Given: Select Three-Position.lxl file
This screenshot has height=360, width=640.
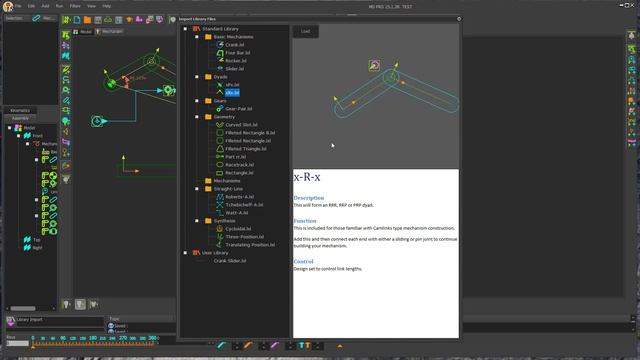Looking at the screenshot, I should pyautogui.click(x=244, y=237).
